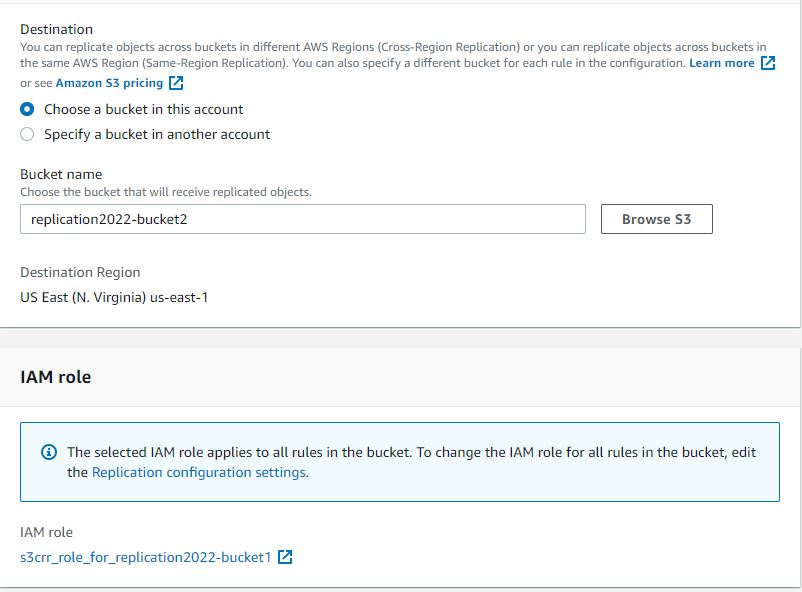
Task: Click inside the Bucket name input field
Action: [300, 219]
